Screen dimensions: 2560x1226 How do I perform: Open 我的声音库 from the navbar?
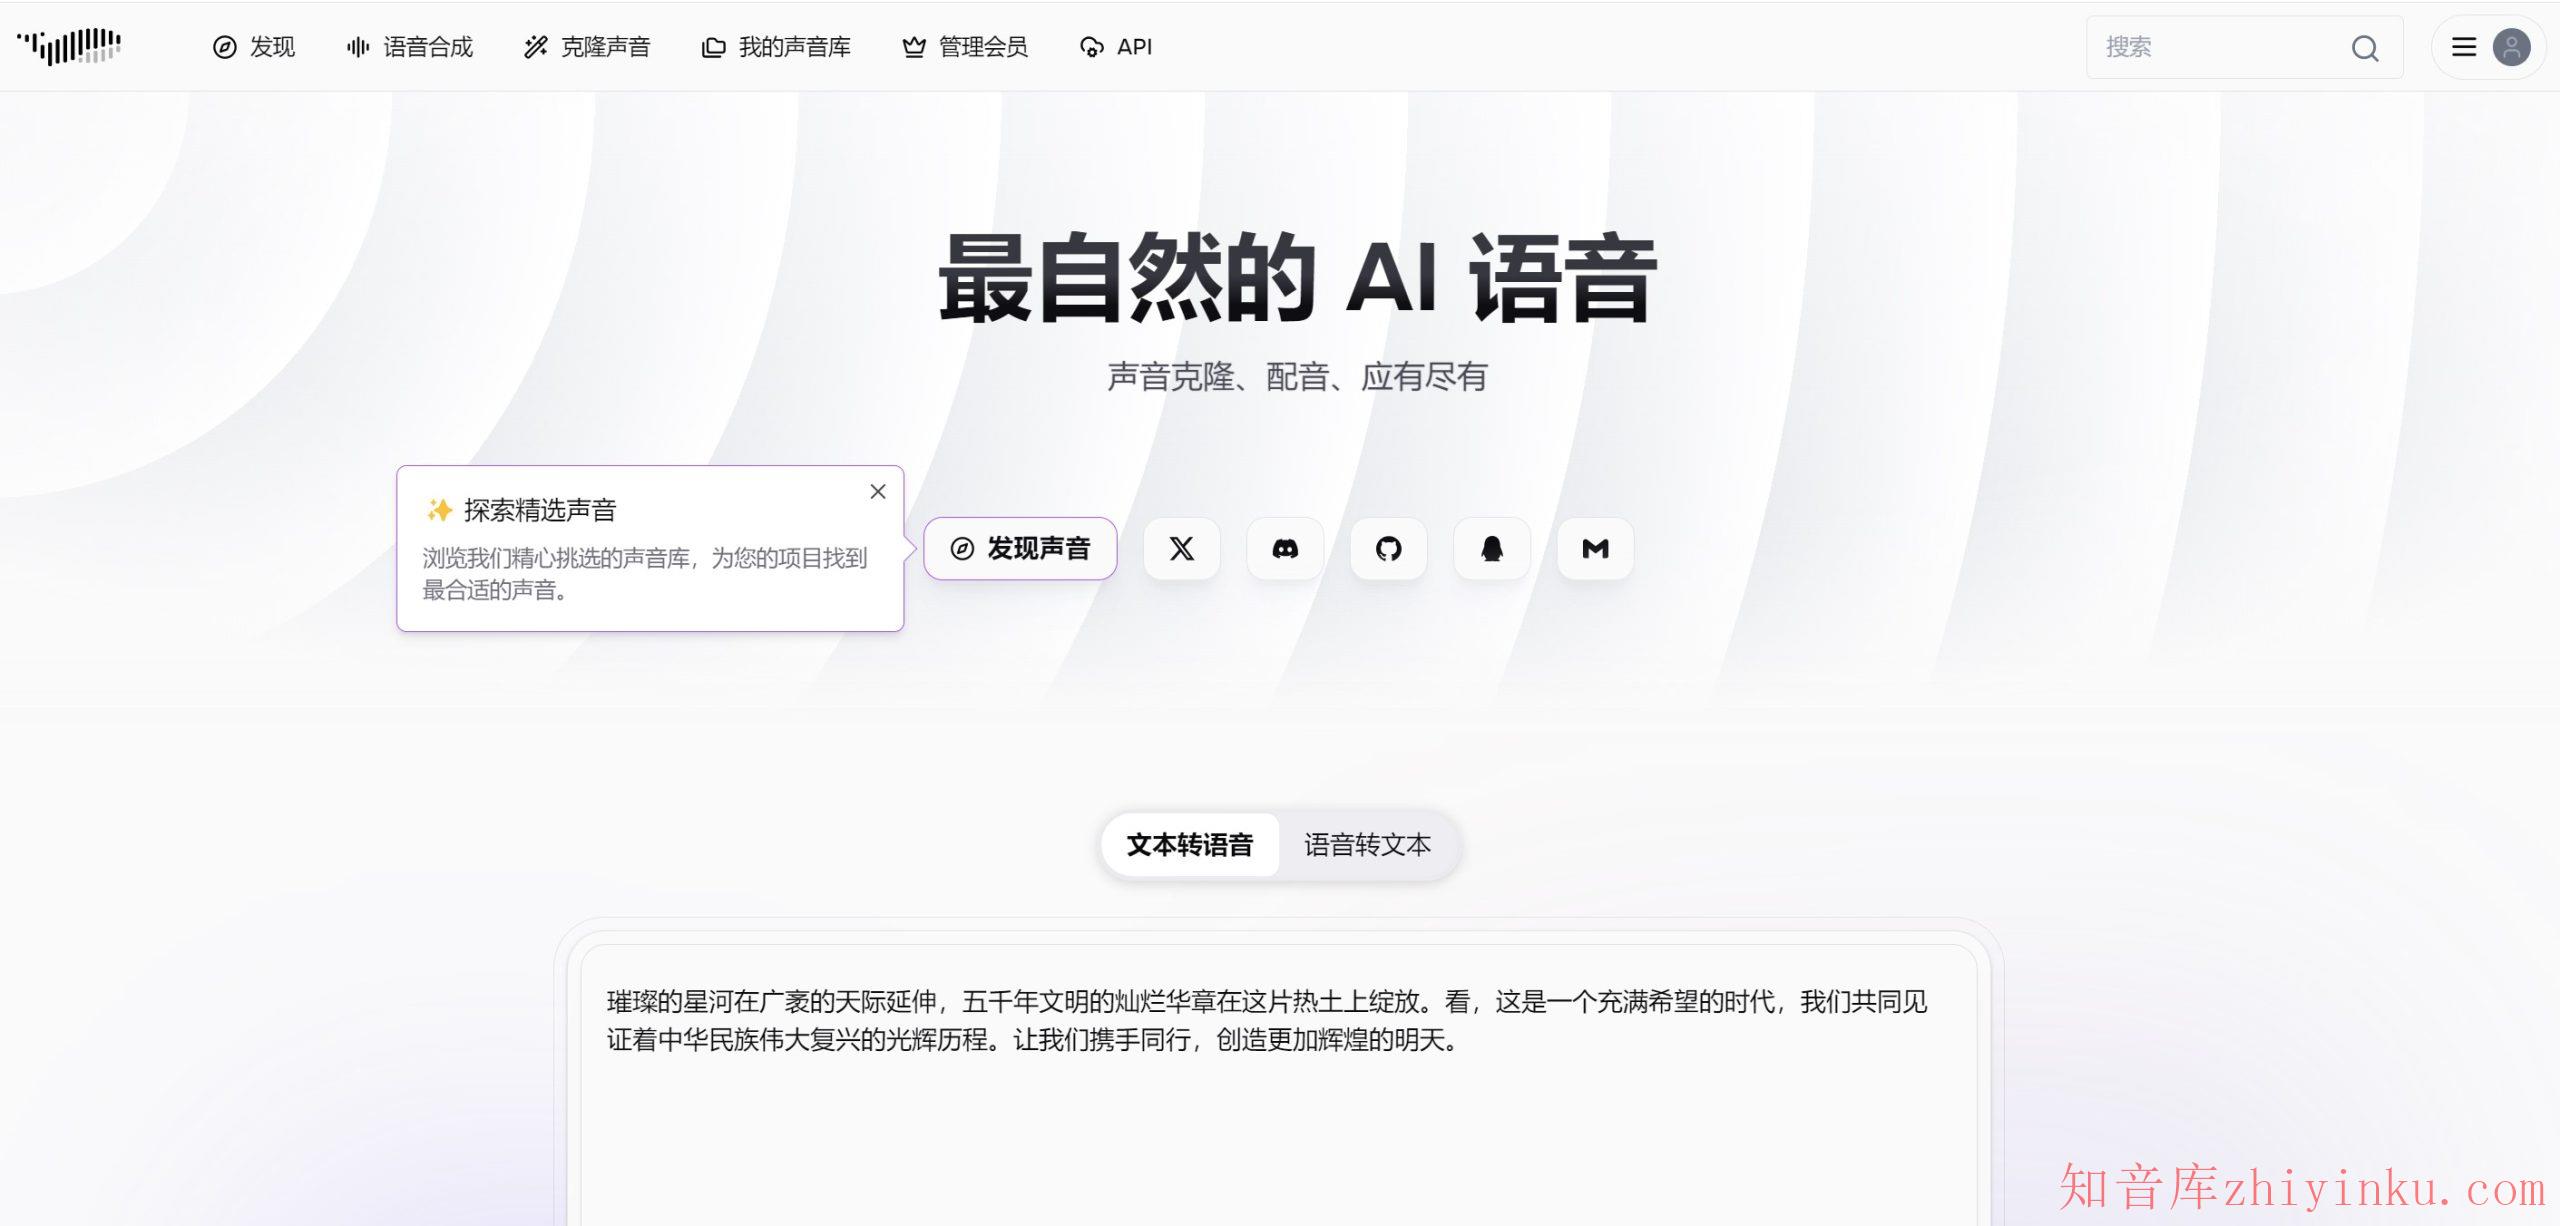pos(776,47)
